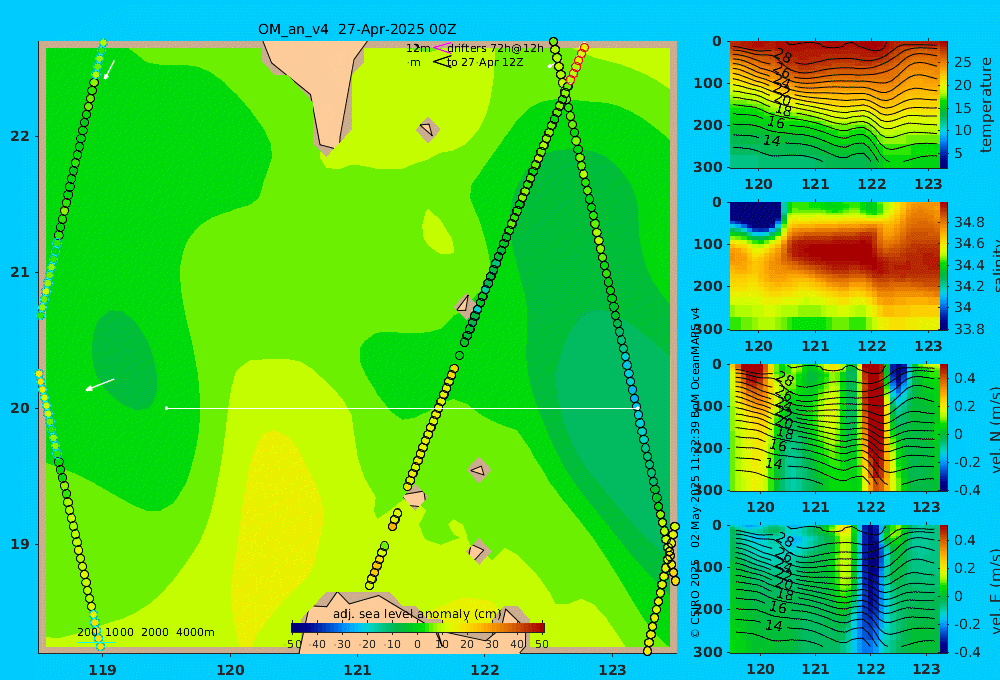The height and width of the screenshot is (680, 1000).
Task: Click the salinity colorbar
Action: point(943,266)
